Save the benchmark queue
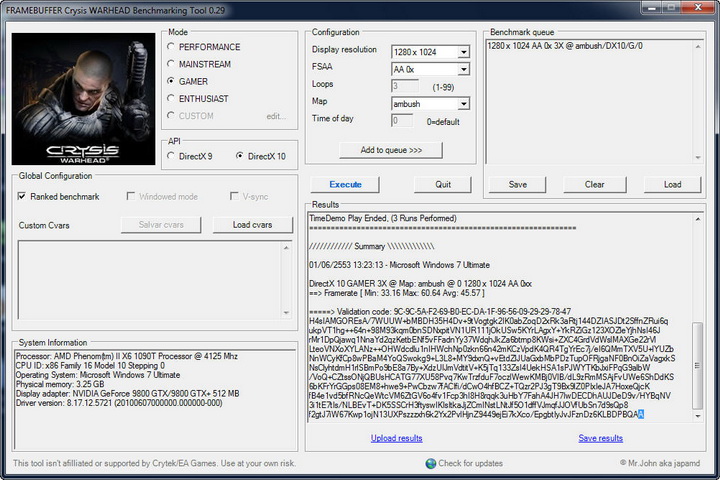This screenshot has width=720, height=480. pyautogui.click(x=518, y=185)
